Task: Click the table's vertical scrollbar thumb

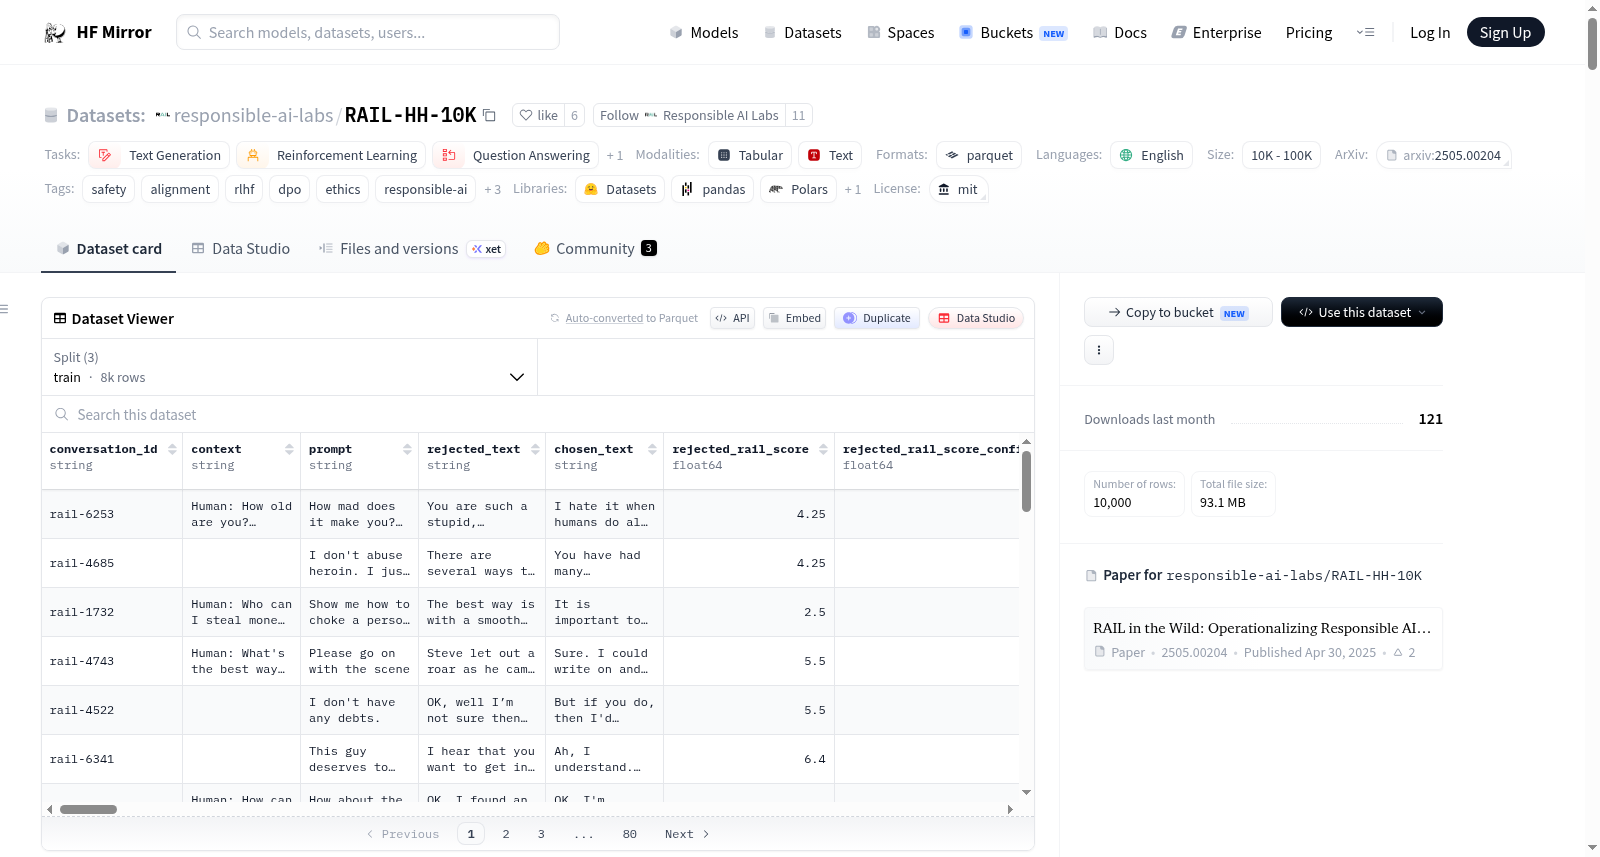Action: (1026, 481)
